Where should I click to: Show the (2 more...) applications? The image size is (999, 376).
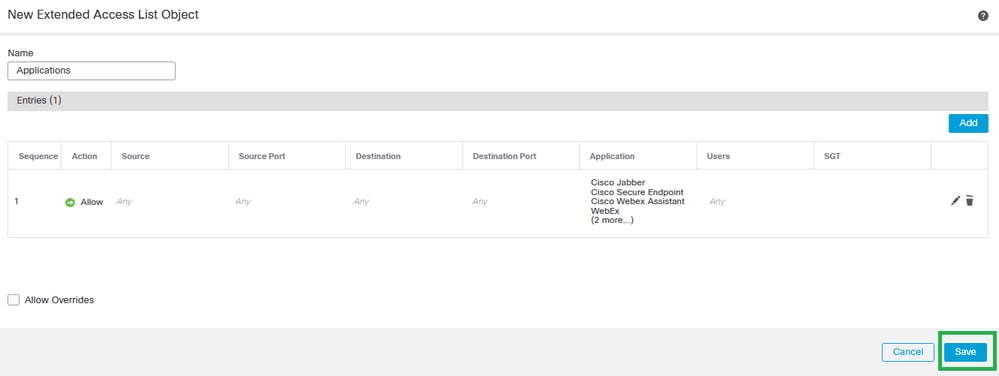612,220
